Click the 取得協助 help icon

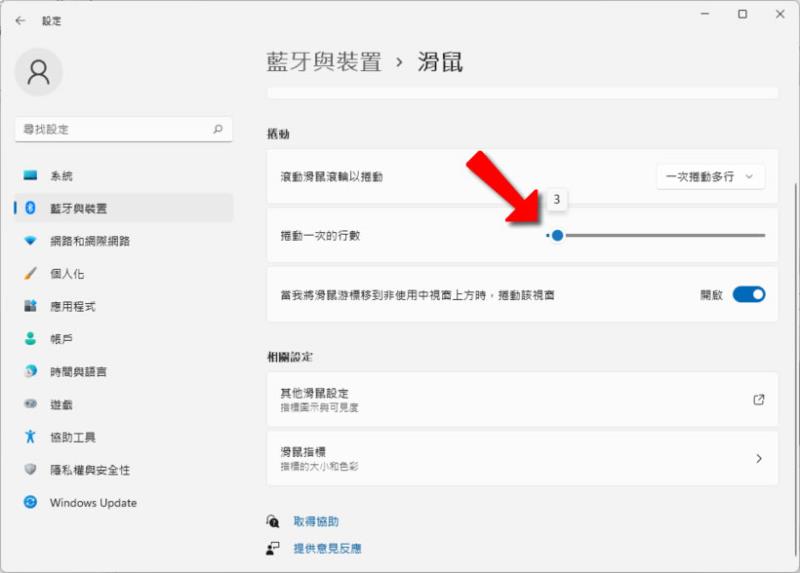point(272,521)
